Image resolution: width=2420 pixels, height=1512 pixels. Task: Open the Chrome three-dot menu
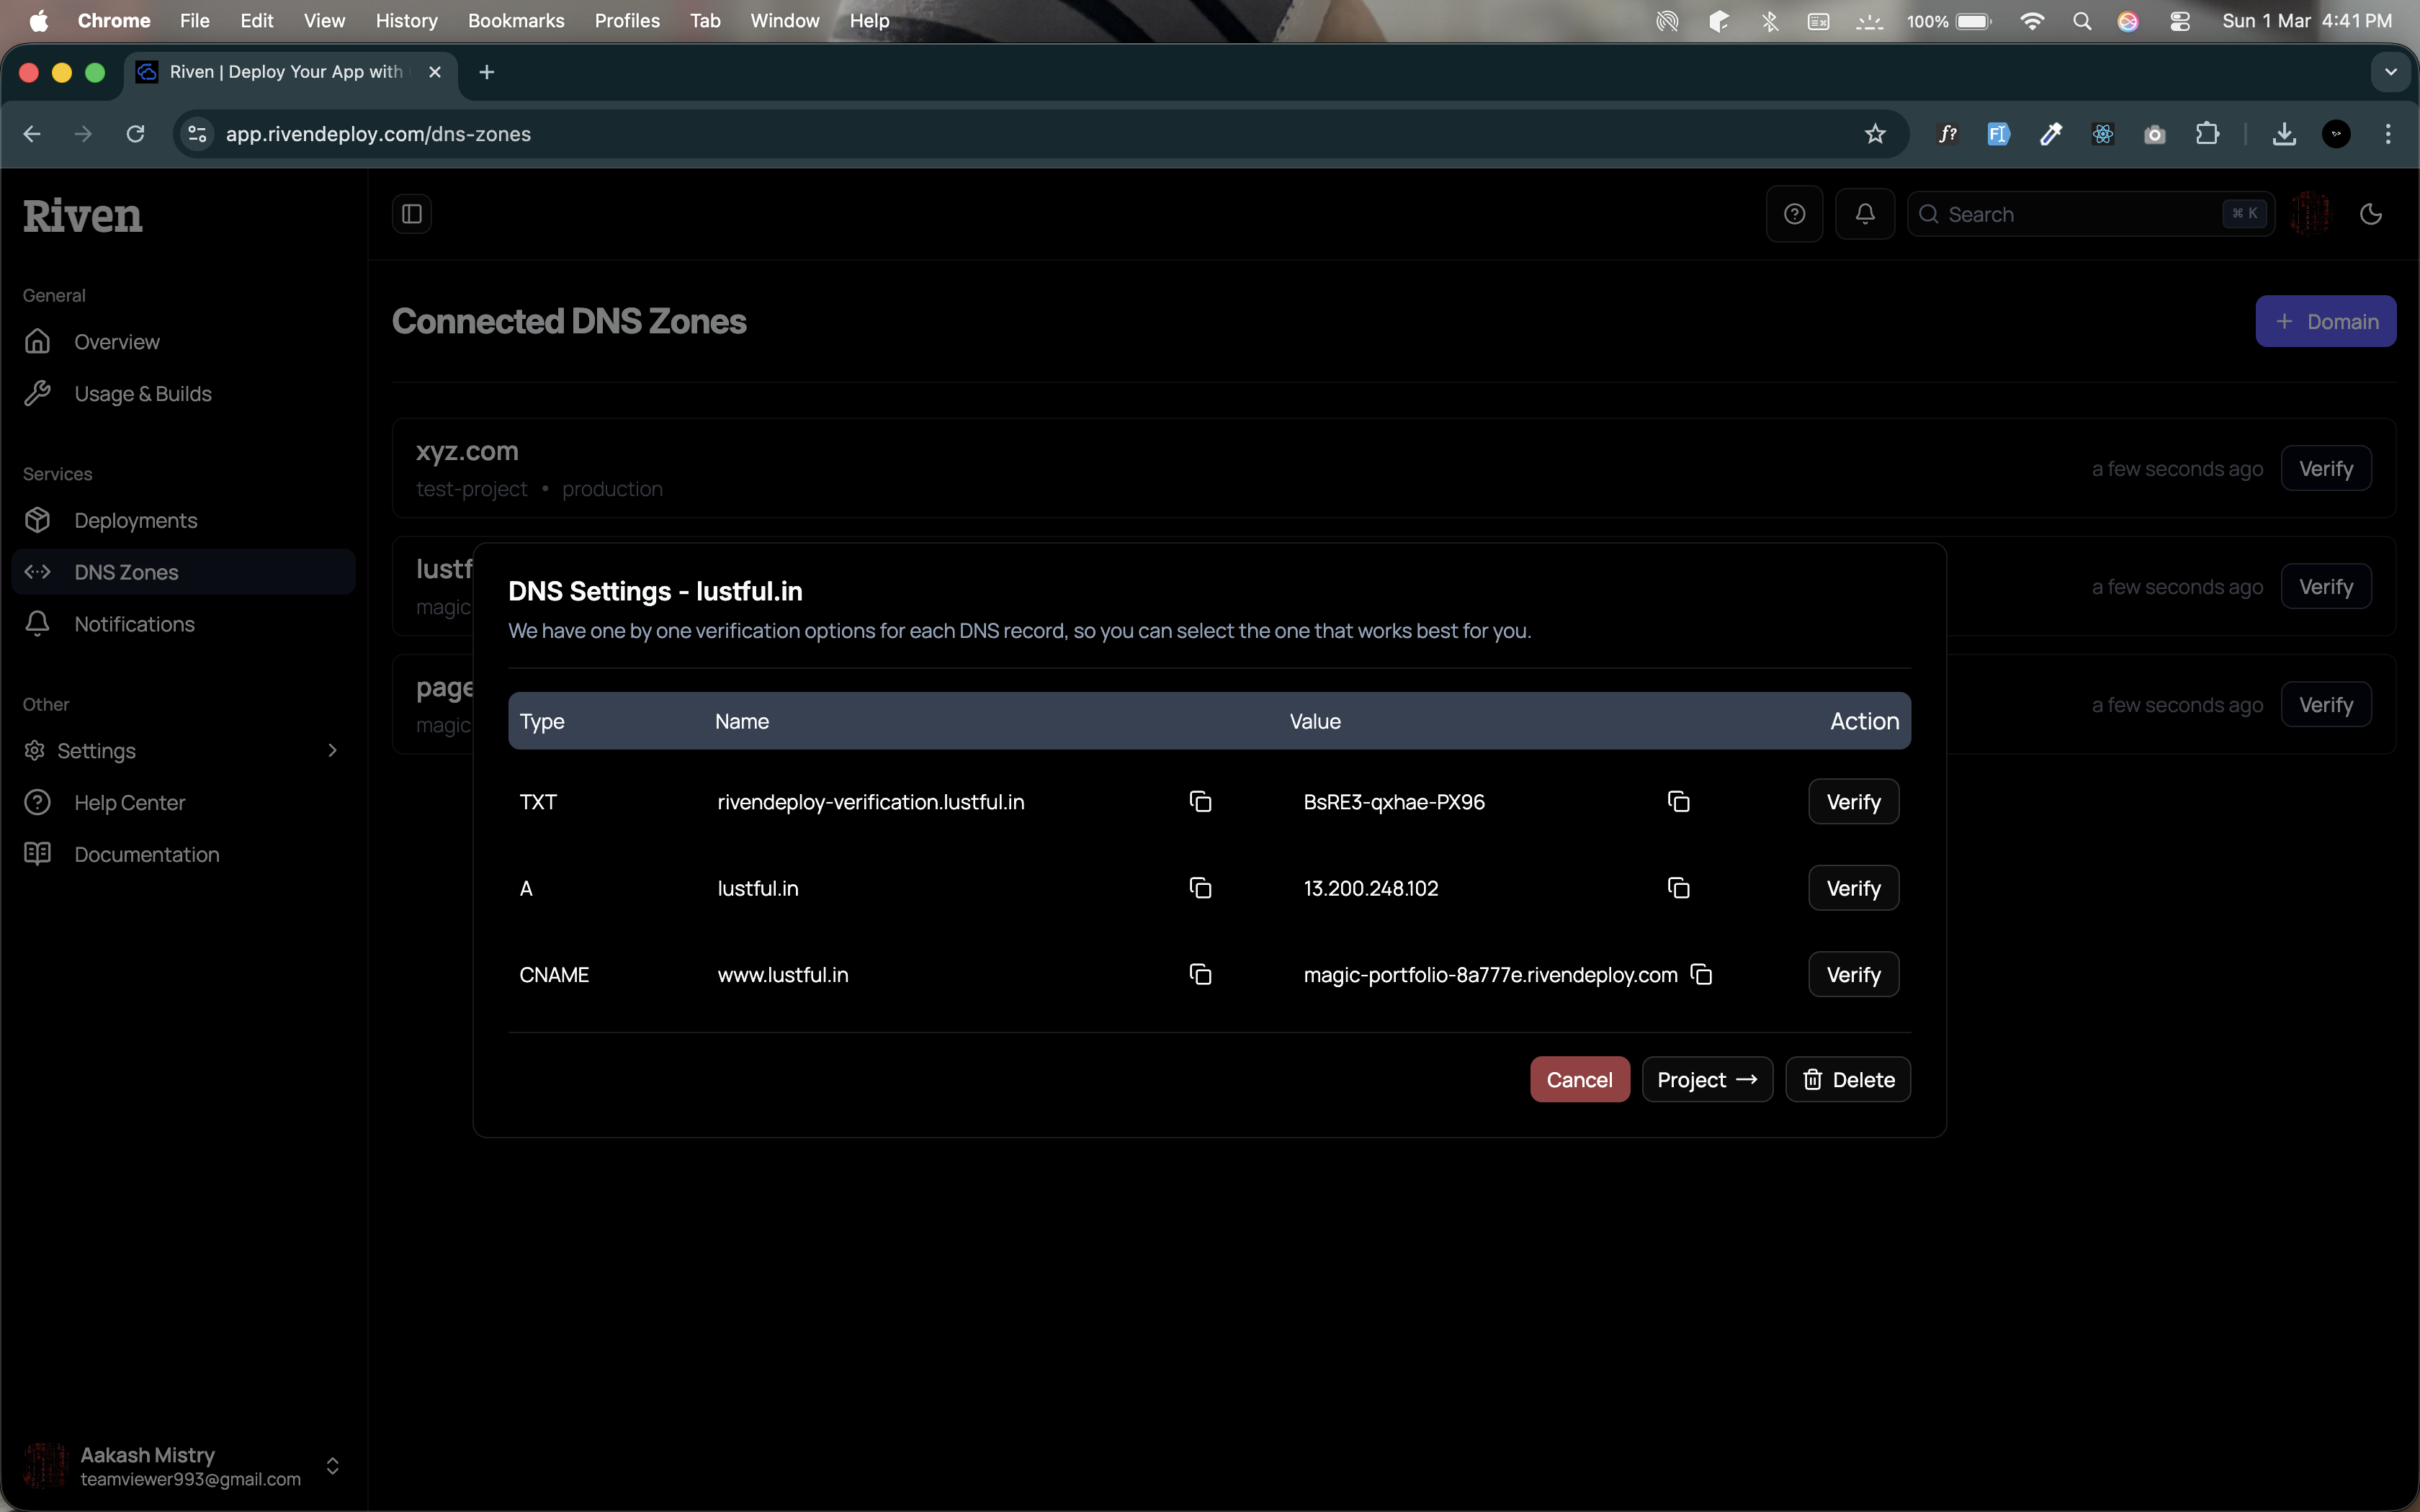point(2388,134)
